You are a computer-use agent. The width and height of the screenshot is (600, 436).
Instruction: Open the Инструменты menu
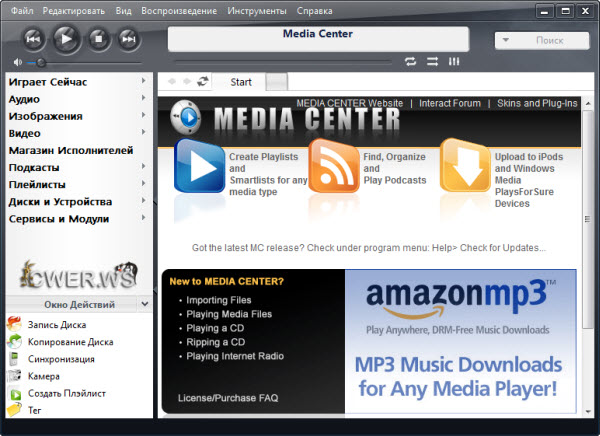pyautogui.click(x=257, y=11)
